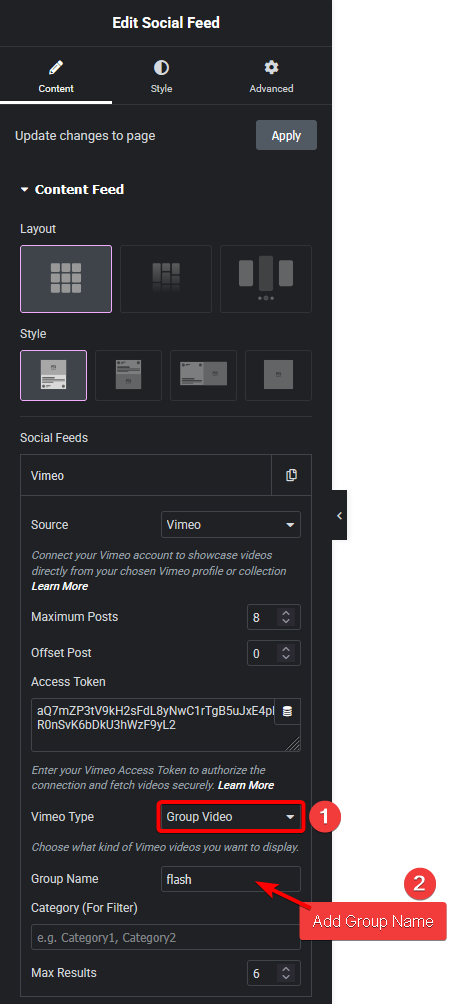The height and width of the screenshot is (1004, 455).
Task: Open the Content tab
Action: point(56,76)
